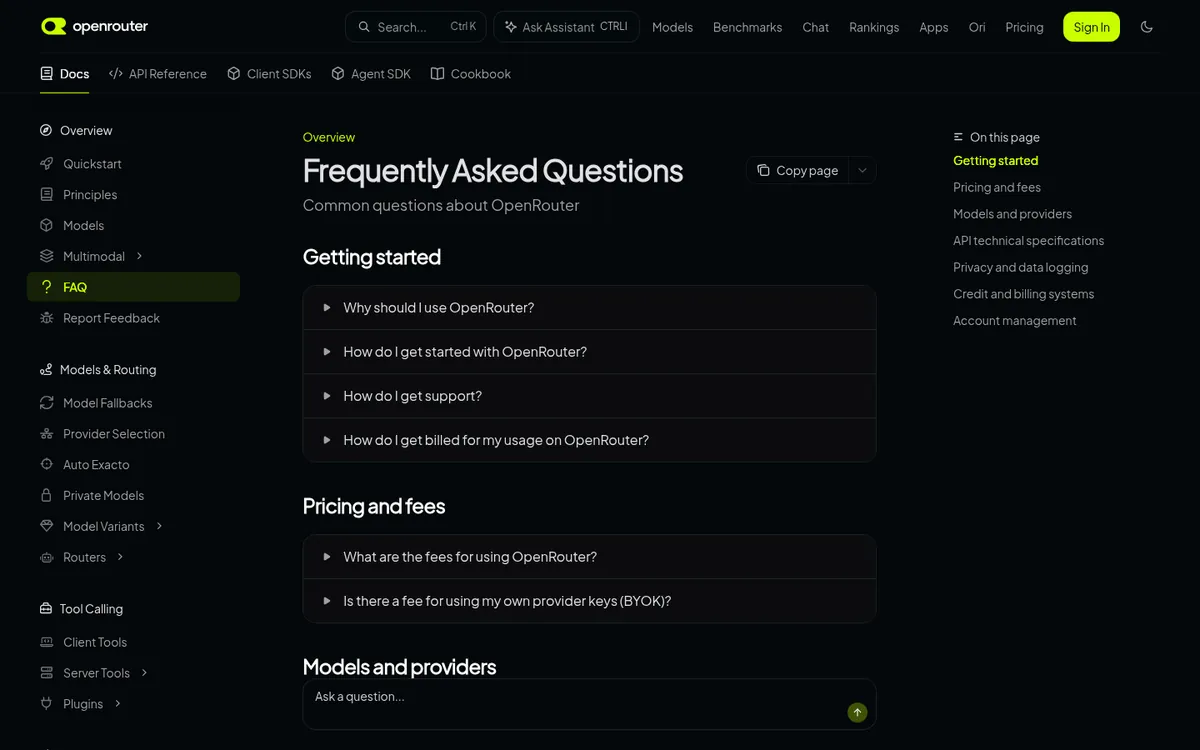Focus the top Search field
Viewport: 1200px width, 750px height.
tap(415, 27)
